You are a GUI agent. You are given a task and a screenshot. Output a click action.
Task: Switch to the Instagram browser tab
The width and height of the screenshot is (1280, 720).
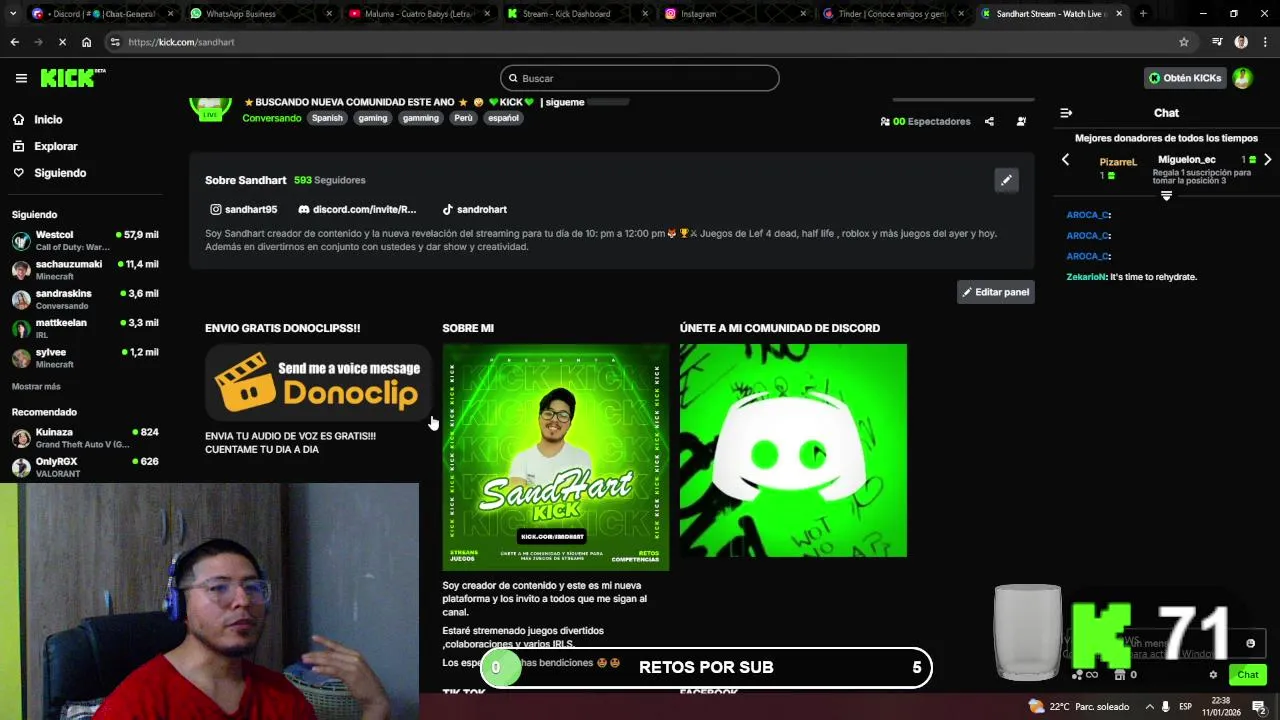pos(737,14)
